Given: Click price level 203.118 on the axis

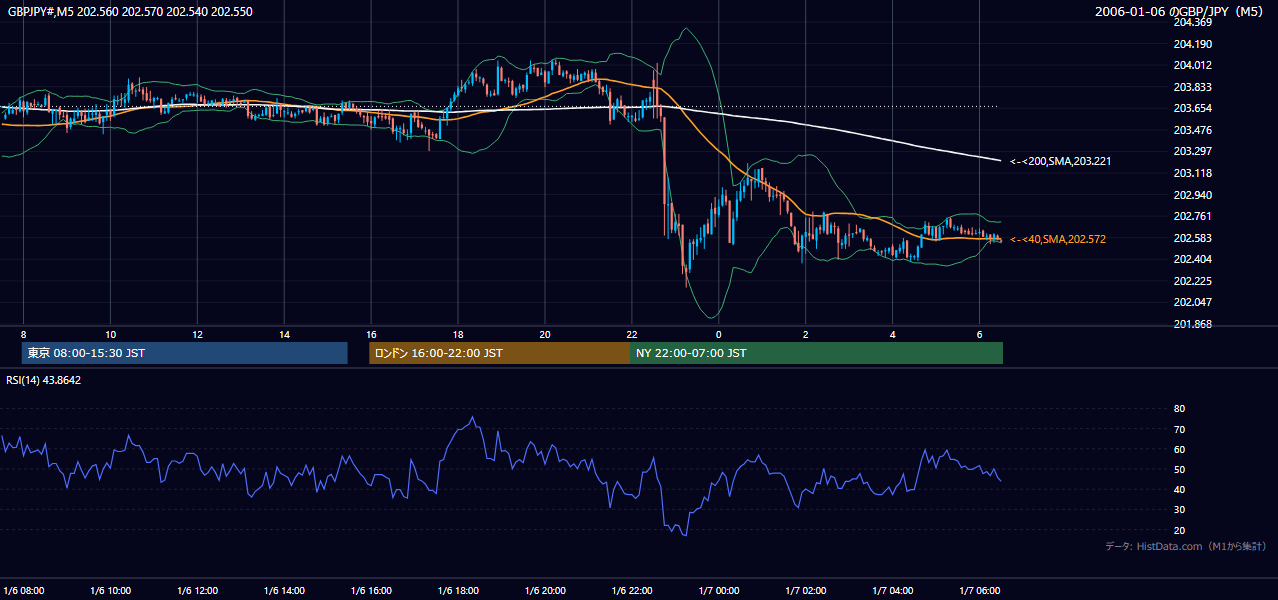Looking at the screenshot, I should 1192,173.
